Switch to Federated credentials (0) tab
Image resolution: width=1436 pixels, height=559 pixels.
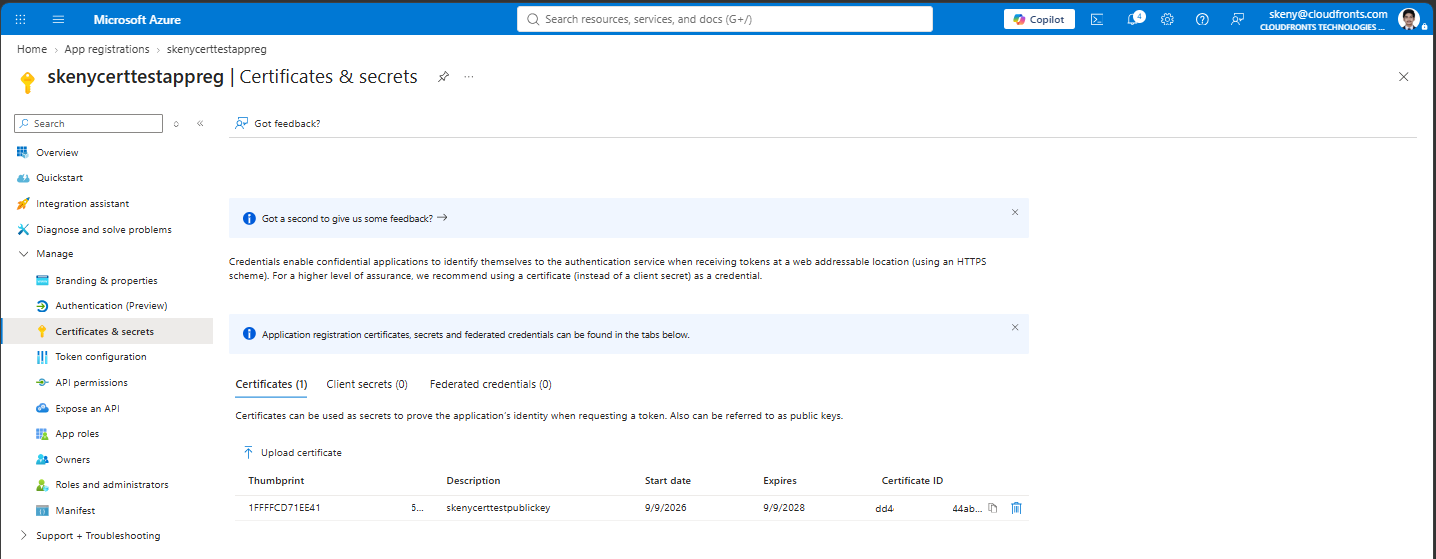point(490,384)
